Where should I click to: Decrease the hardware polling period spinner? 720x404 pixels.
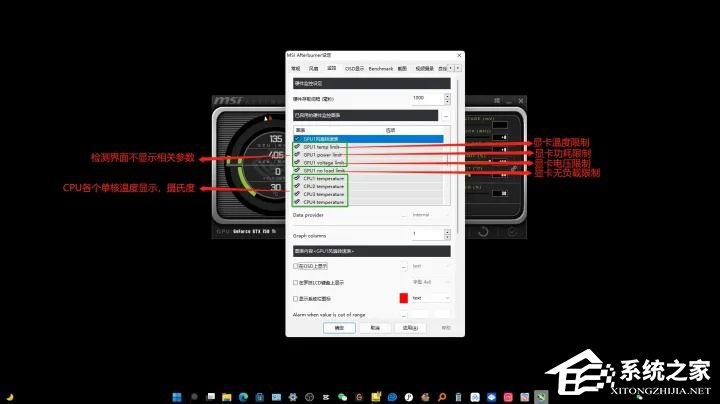click(447, 101)
